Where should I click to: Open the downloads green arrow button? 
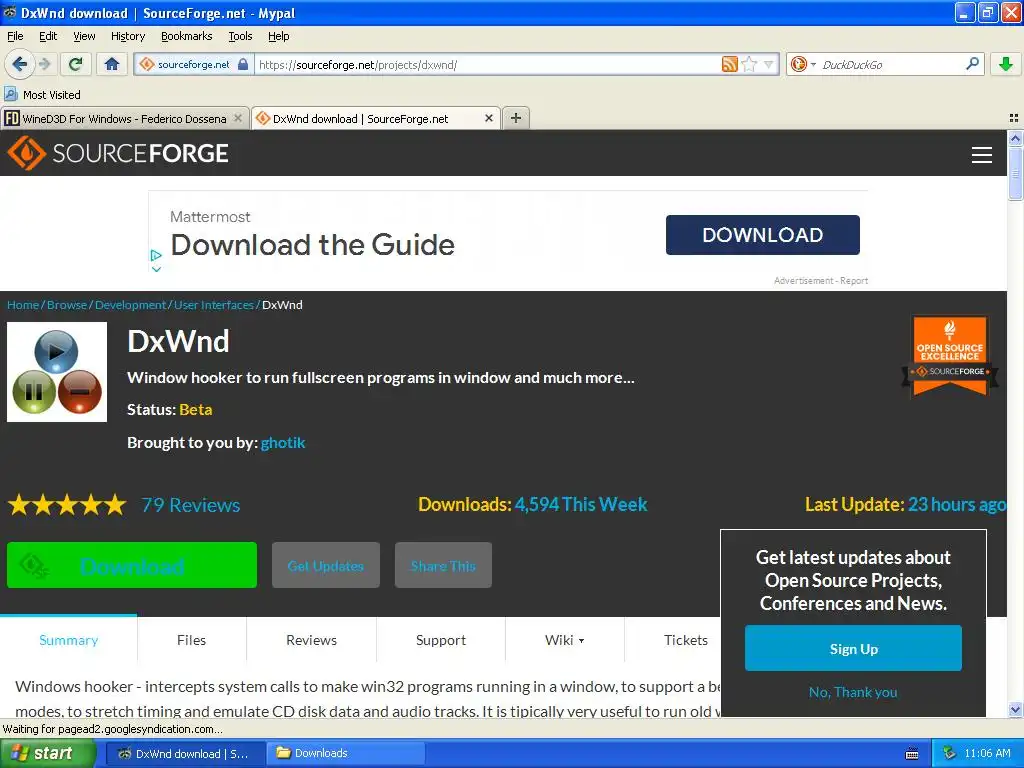click(1006, 64)
